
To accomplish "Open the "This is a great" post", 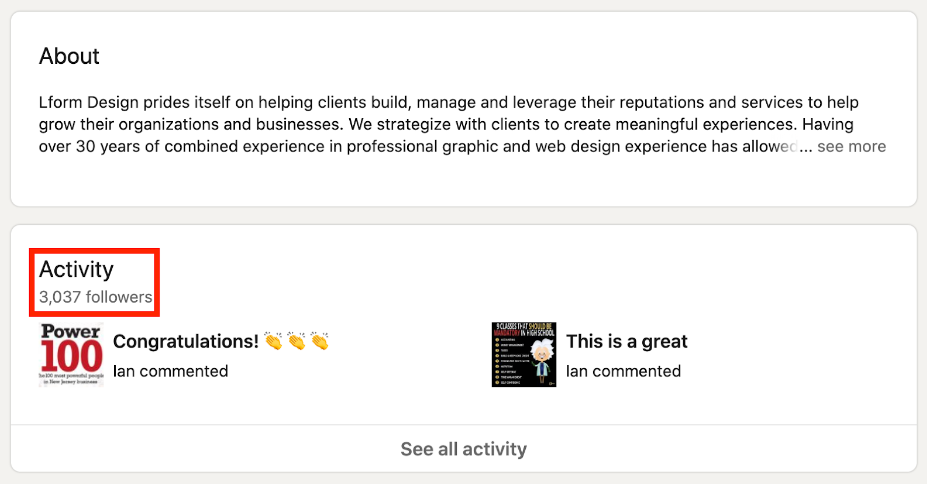I will (x=626, y=342).
